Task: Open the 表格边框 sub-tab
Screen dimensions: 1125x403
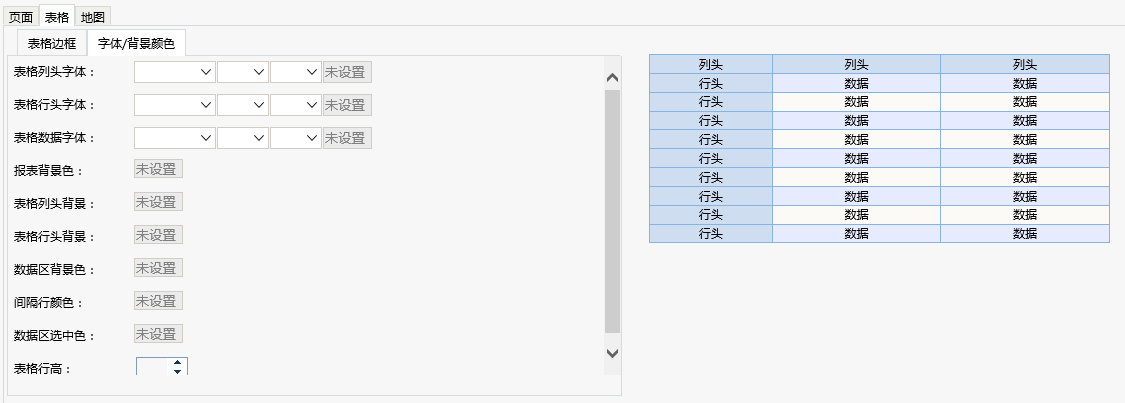Action: [x=52, y=43]
